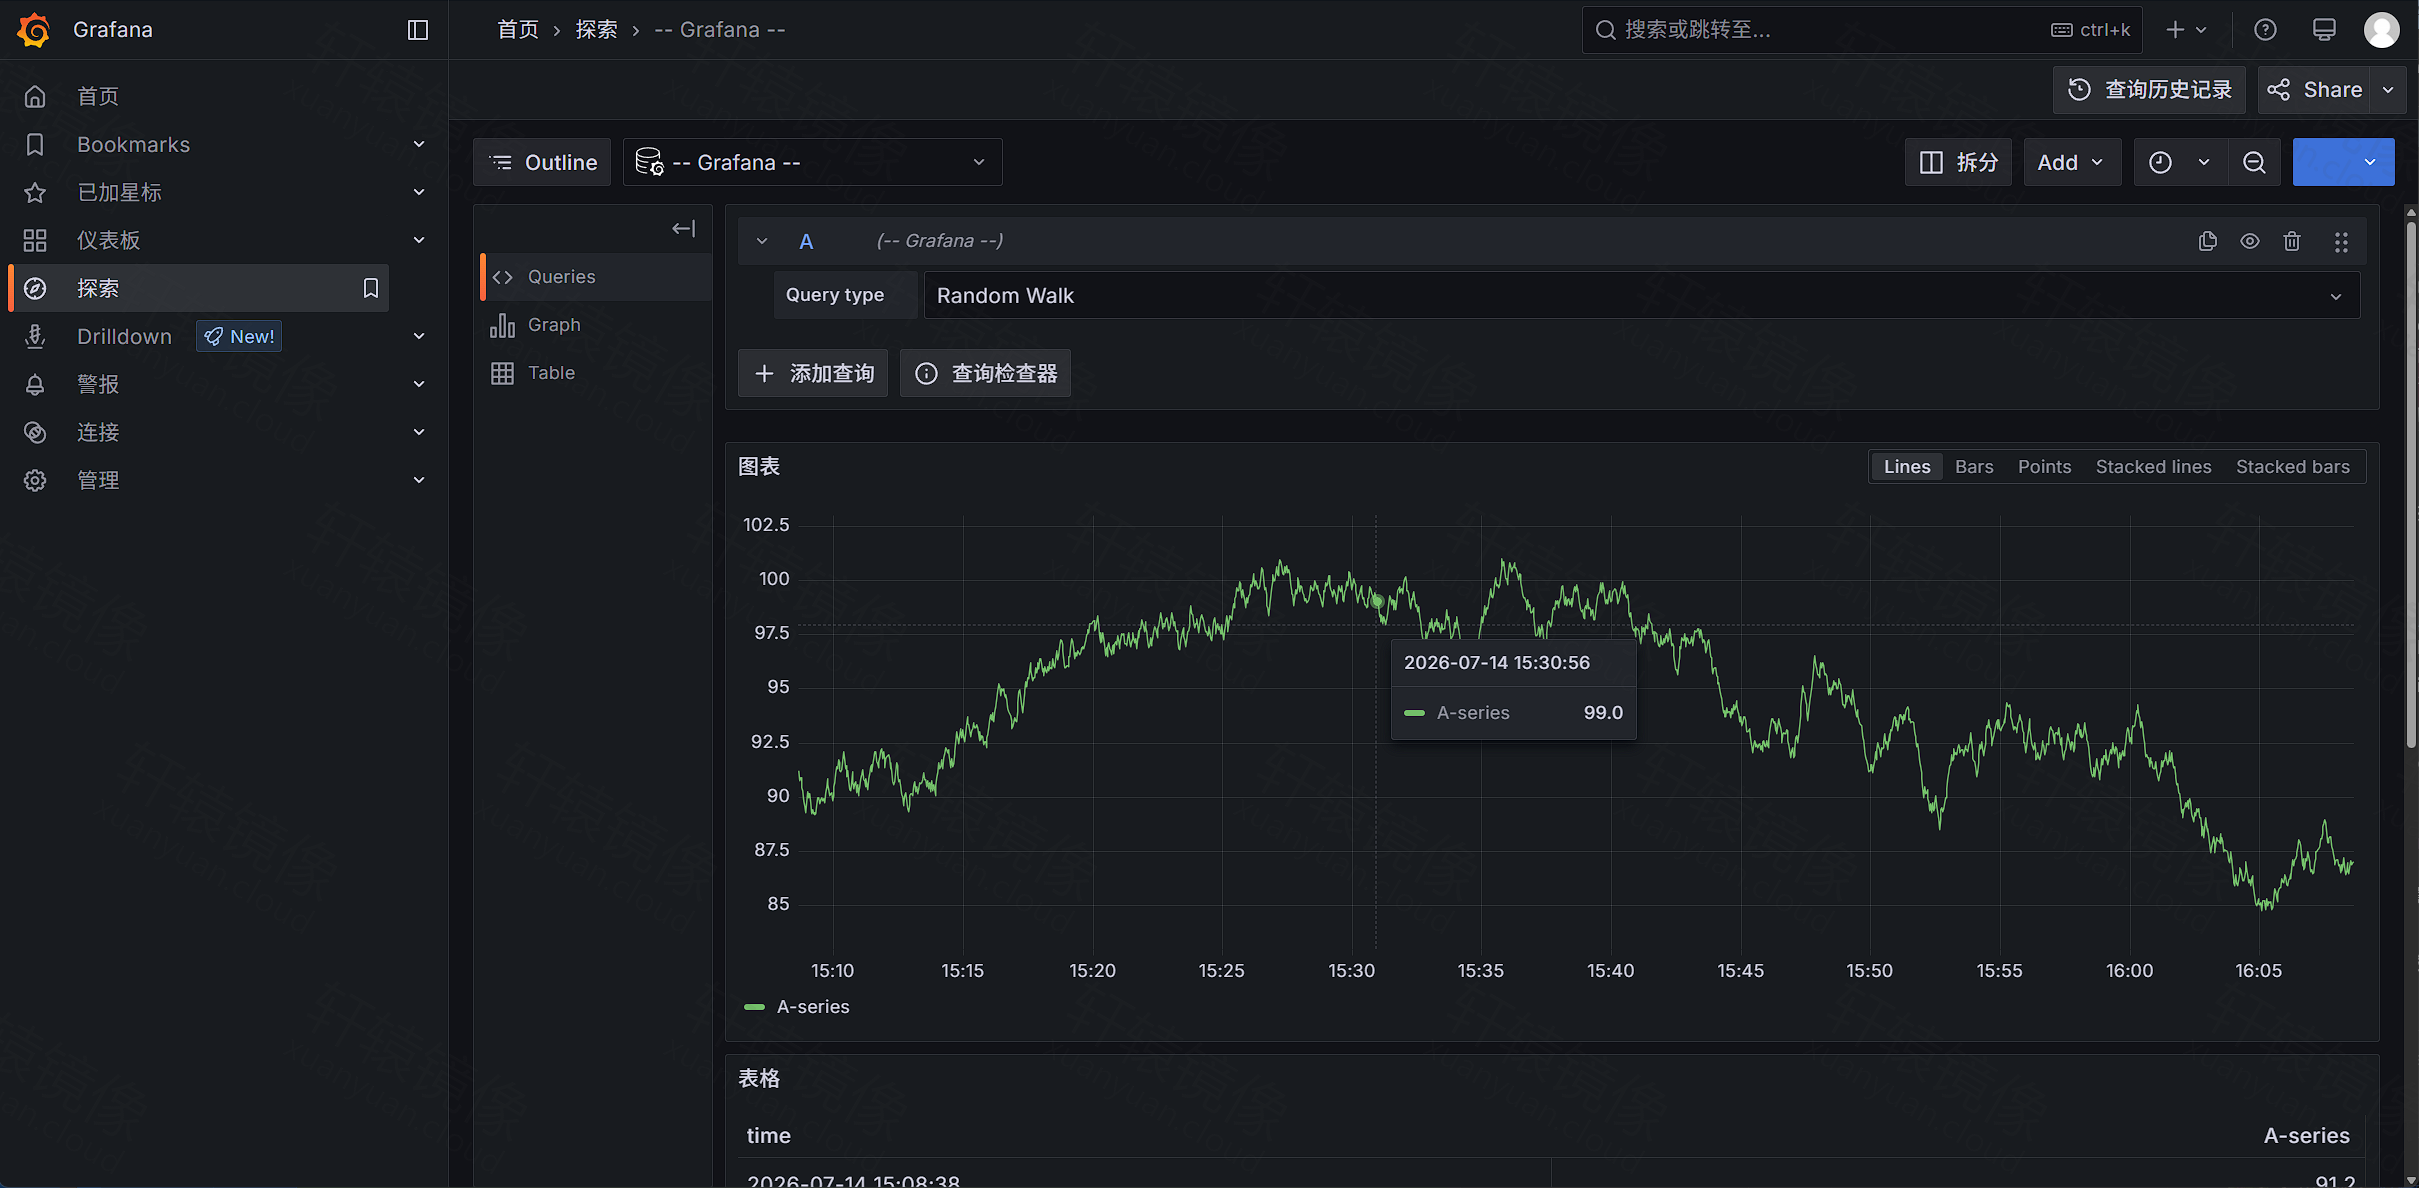
Task: Open 管理 in sidebar
Action: 98,480
